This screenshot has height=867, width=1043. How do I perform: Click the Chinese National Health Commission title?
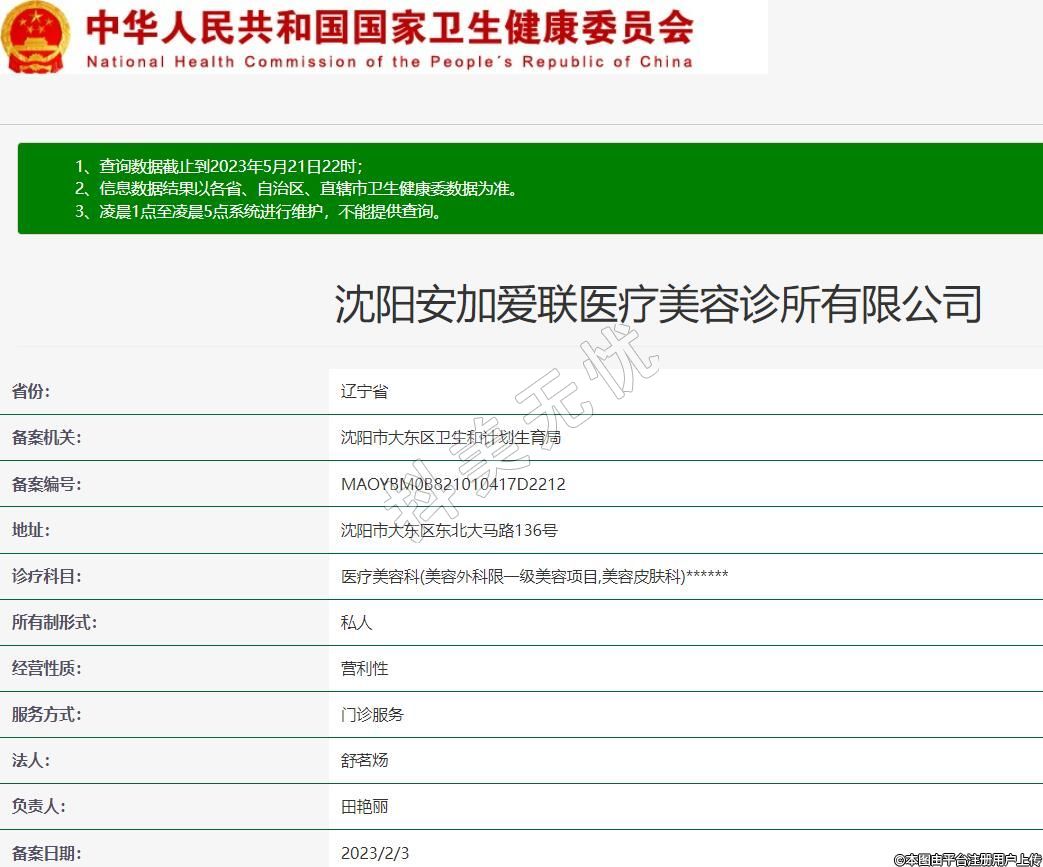(x=389, y=27)
